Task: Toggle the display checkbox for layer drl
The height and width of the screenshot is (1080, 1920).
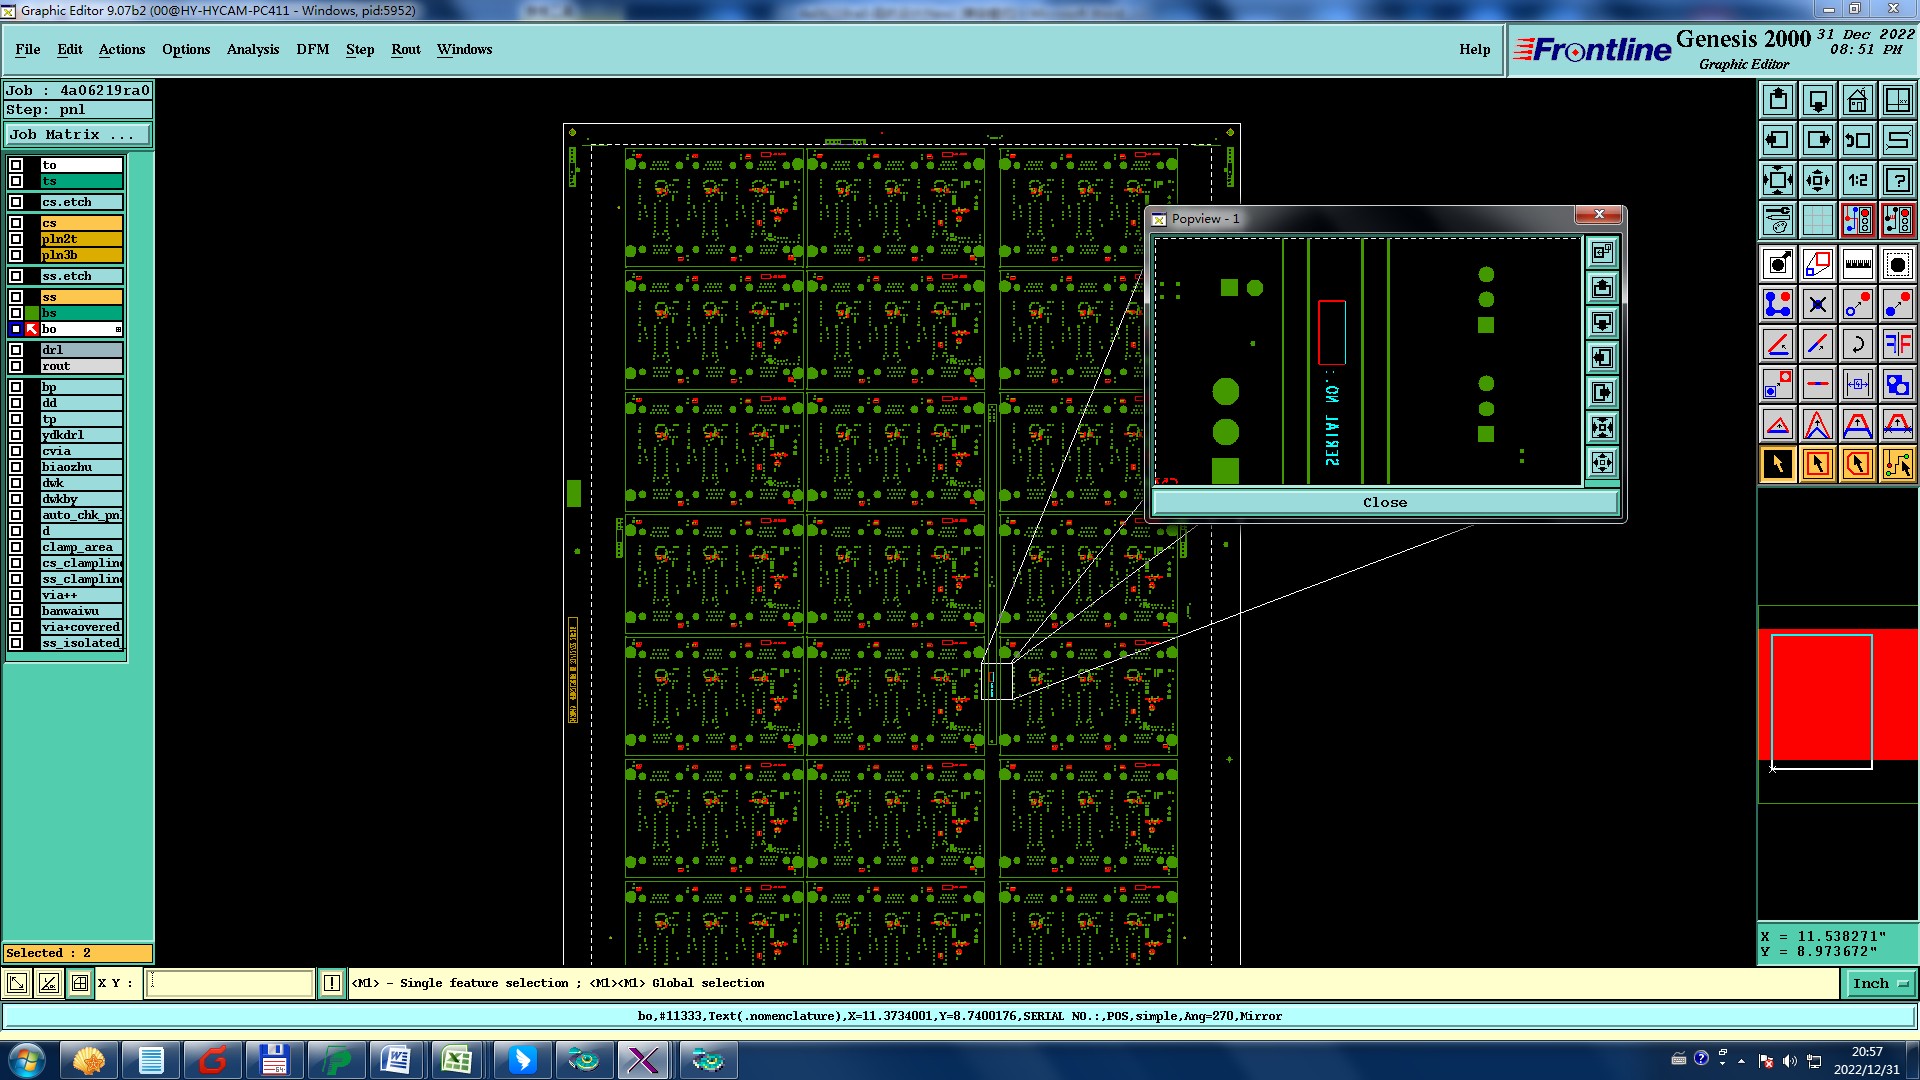Action: (16, 350)
